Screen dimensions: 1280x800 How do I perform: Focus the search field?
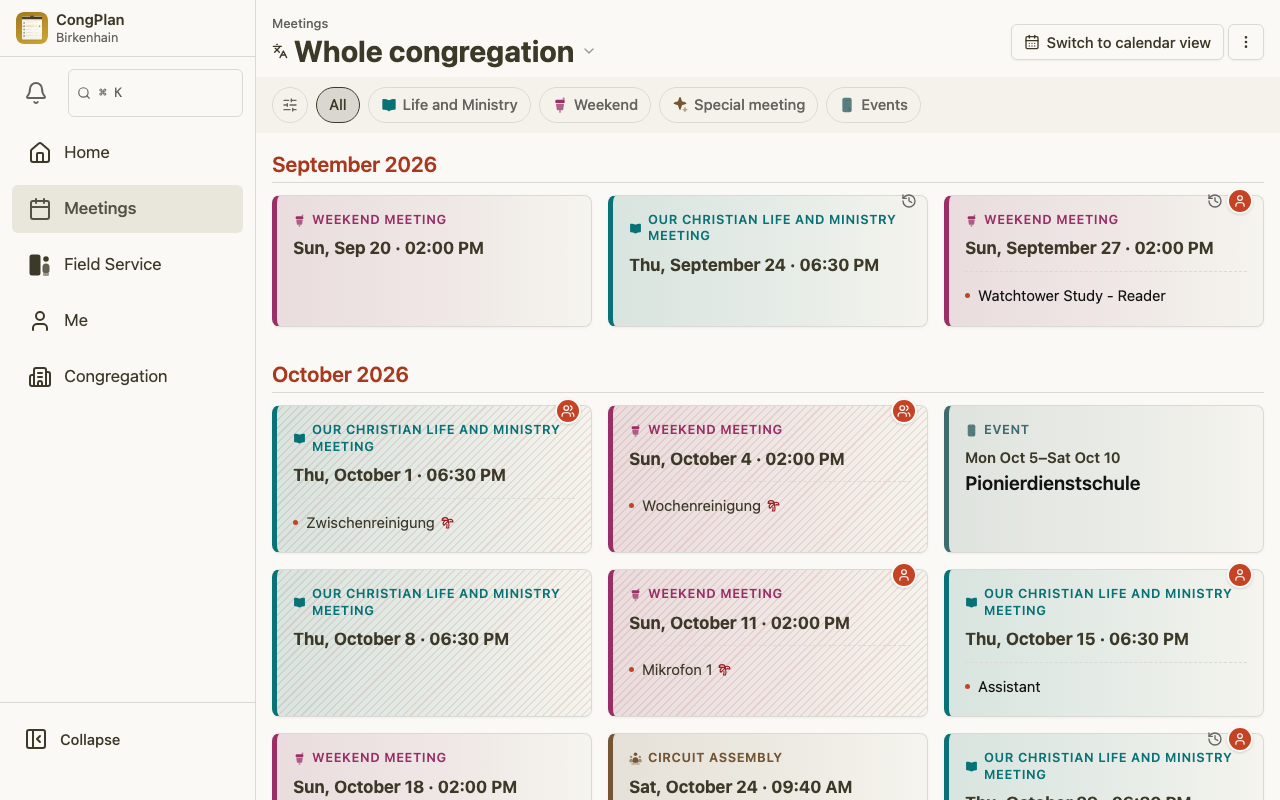(155, 93)
